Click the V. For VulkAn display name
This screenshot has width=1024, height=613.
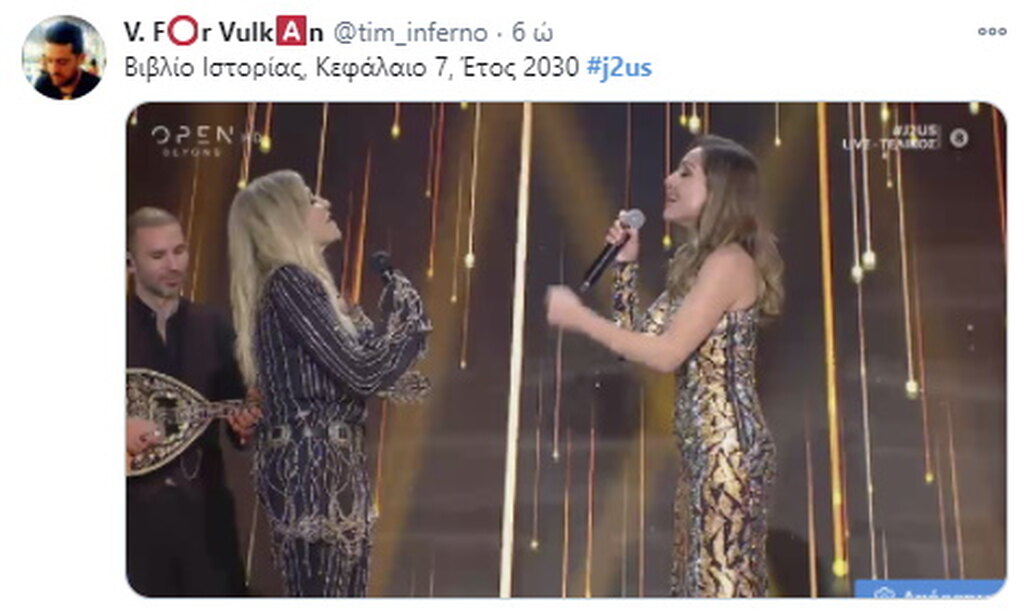[x=223, y=32]
